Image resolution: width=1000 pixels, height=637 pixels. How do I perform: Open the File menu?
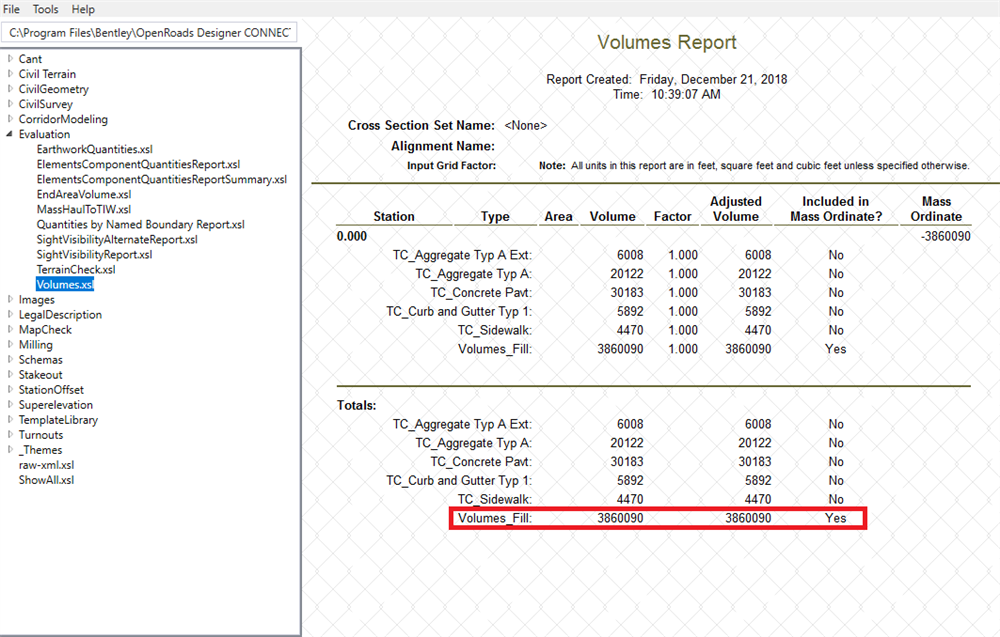(x=11, y=9)
